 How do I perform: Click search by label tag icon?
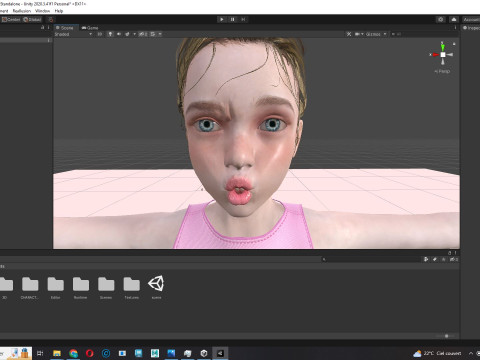(x=435, y=259)
